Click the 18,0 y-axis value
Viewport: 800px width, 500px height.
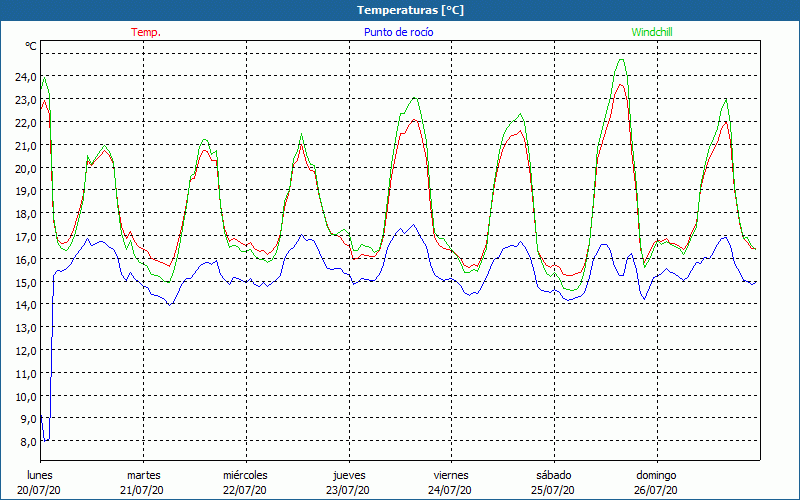26,214
